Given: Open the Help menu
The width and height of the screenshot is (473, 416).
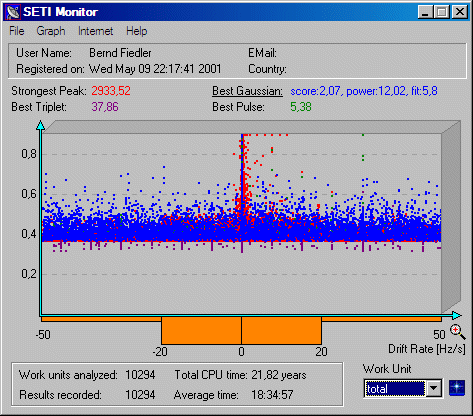Looking at the screenshot, I should coord(136,31).
